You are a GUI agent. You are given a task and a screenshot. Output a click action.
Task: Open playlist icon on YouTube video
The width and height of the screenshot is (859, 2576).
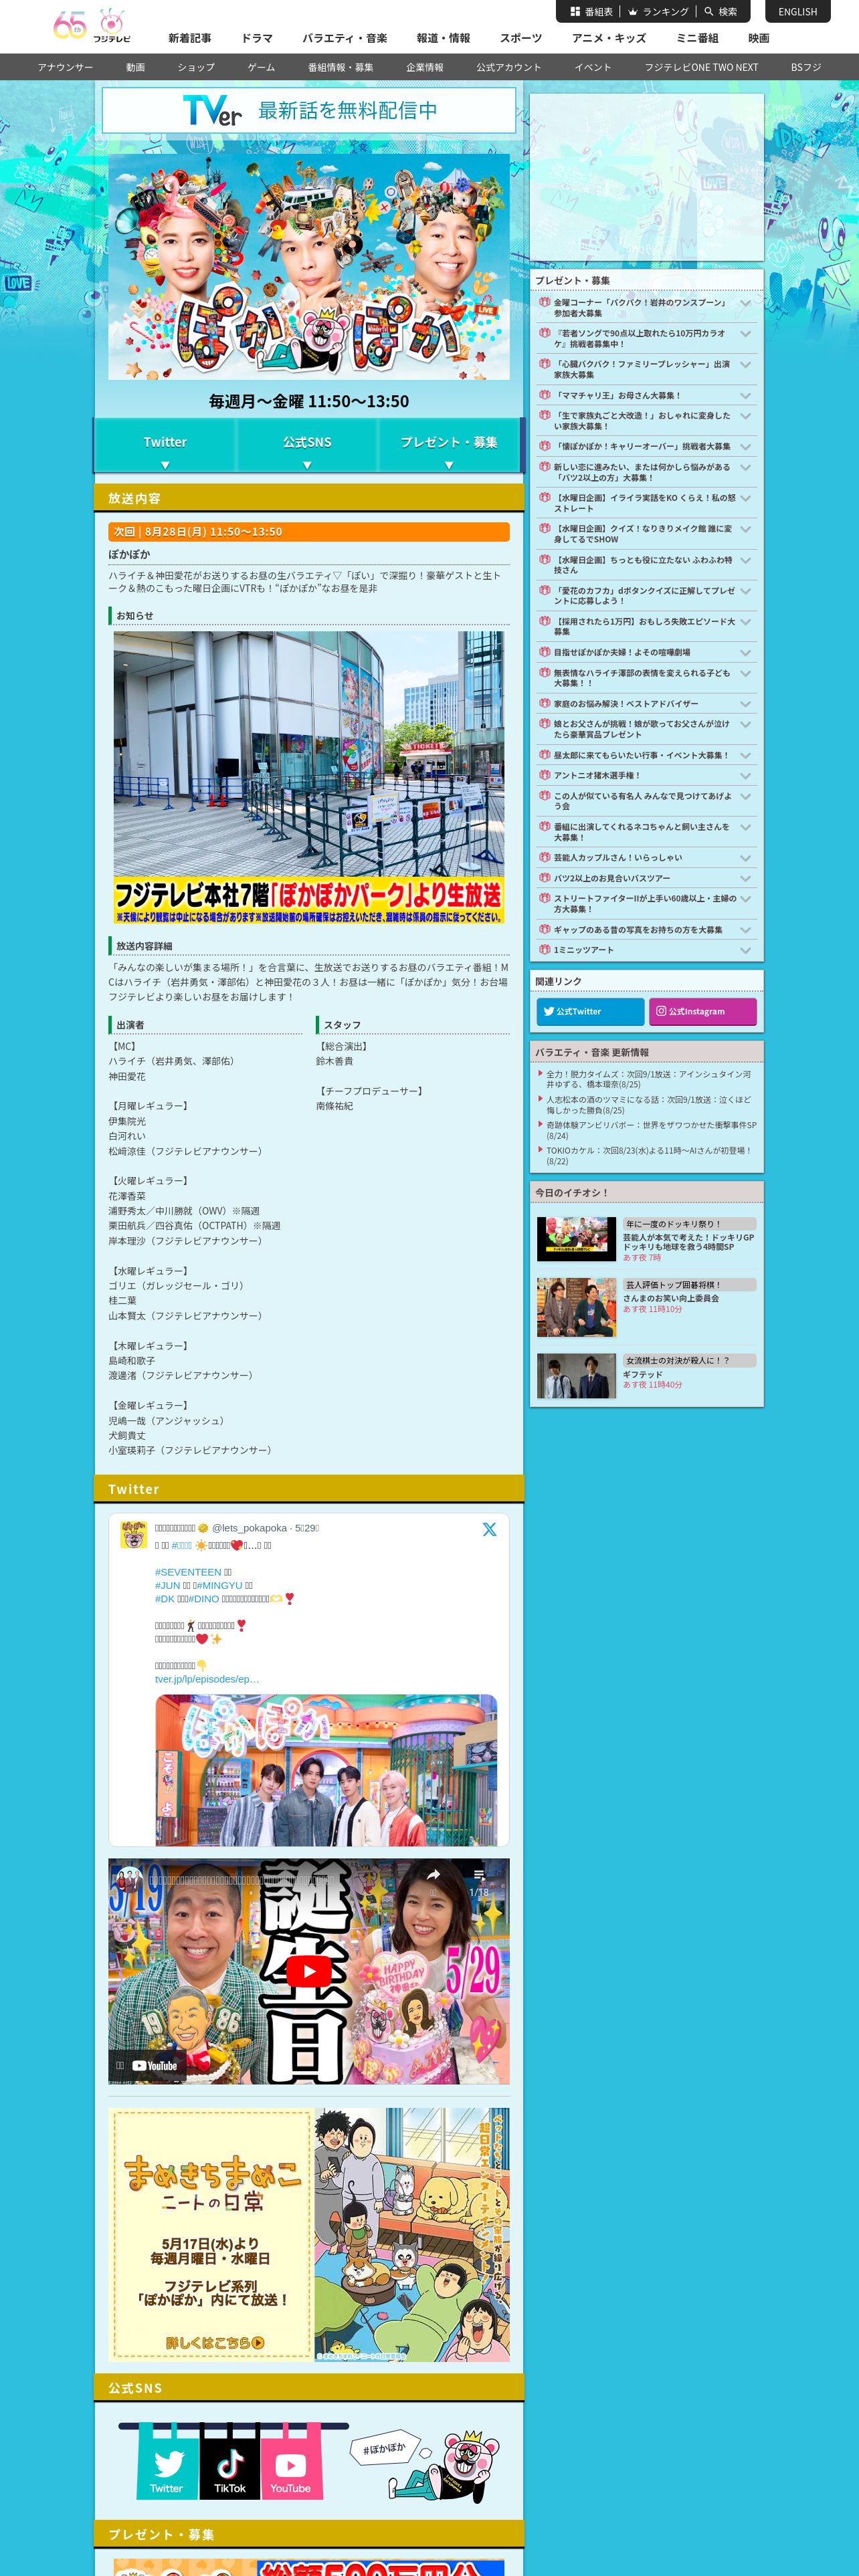click(479, 1875)
